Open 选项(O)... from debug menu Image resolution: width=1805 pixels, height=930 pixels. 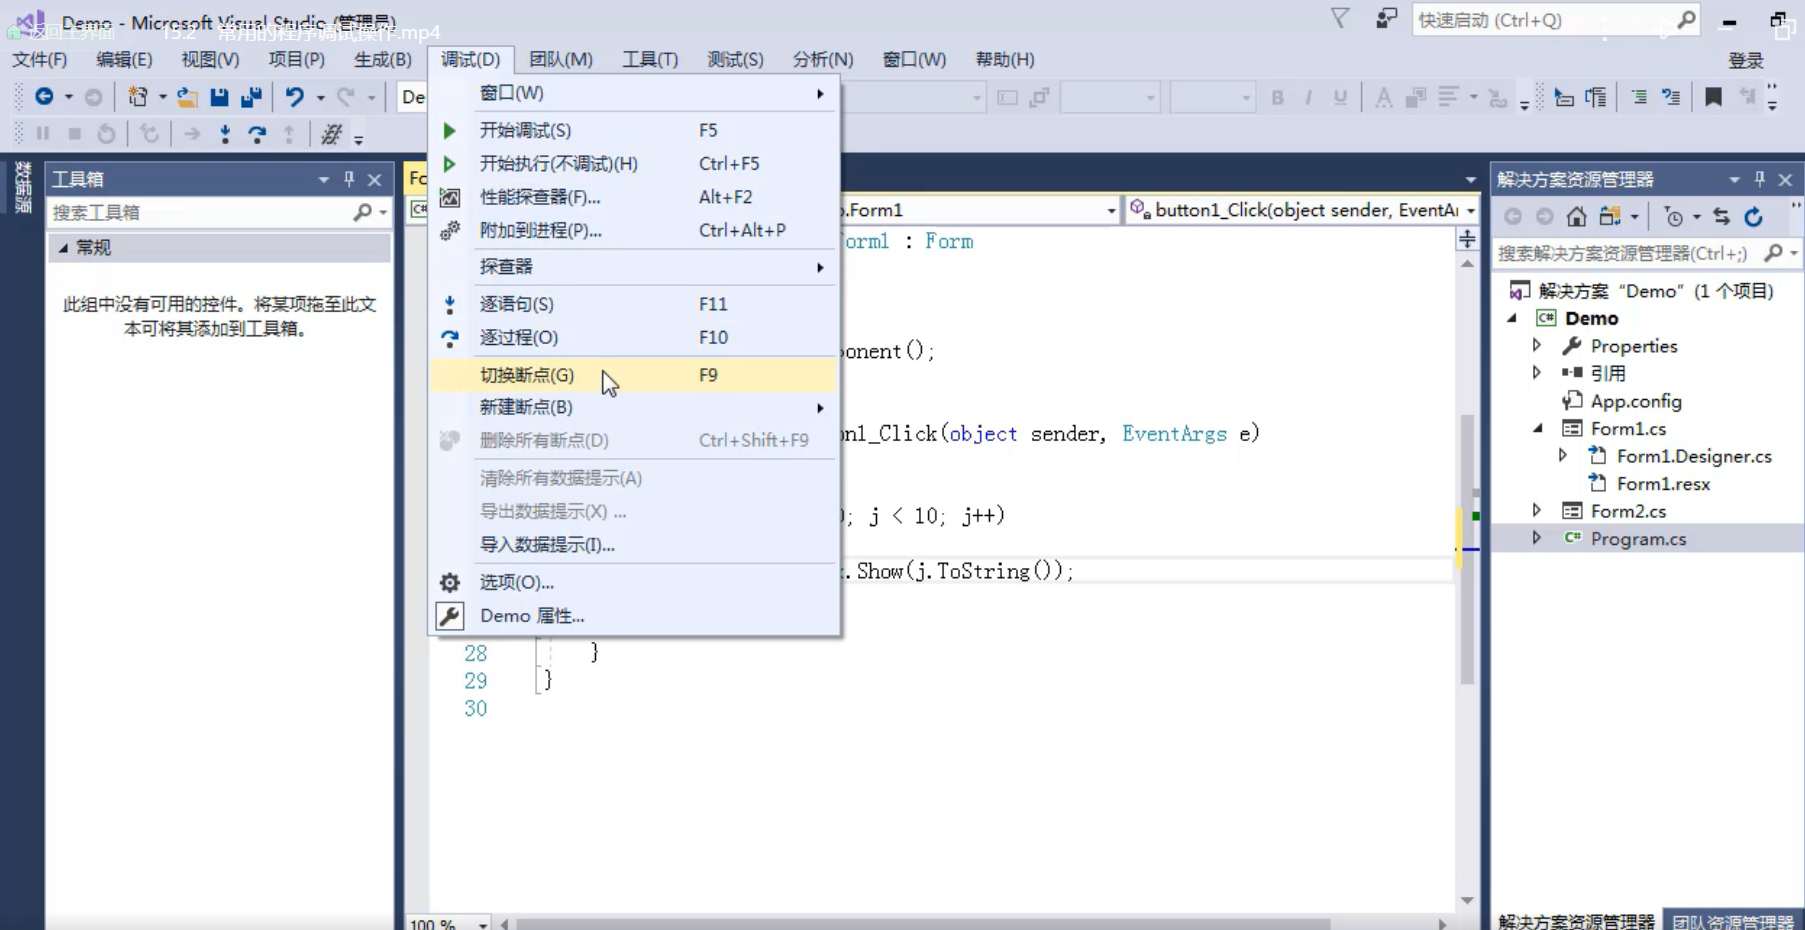[x=635, y=582]
